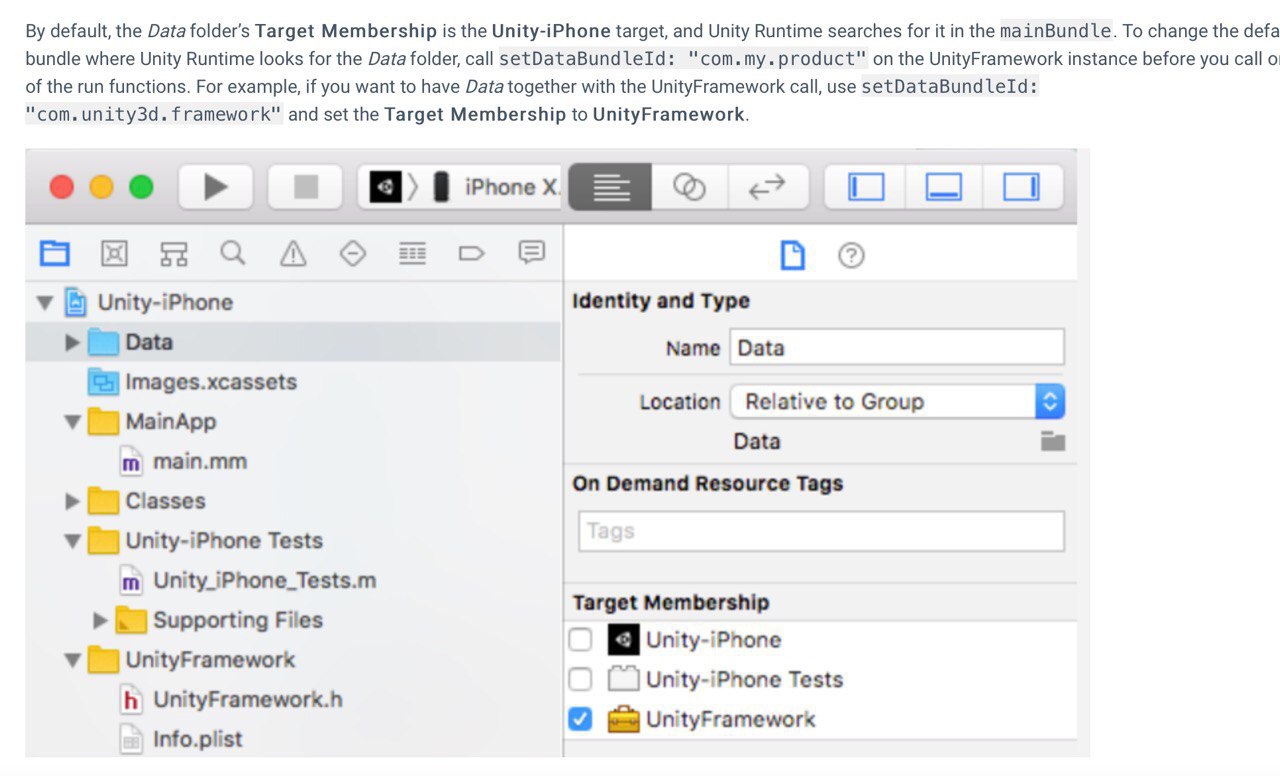Click the green zoom window button

[141, 187]
